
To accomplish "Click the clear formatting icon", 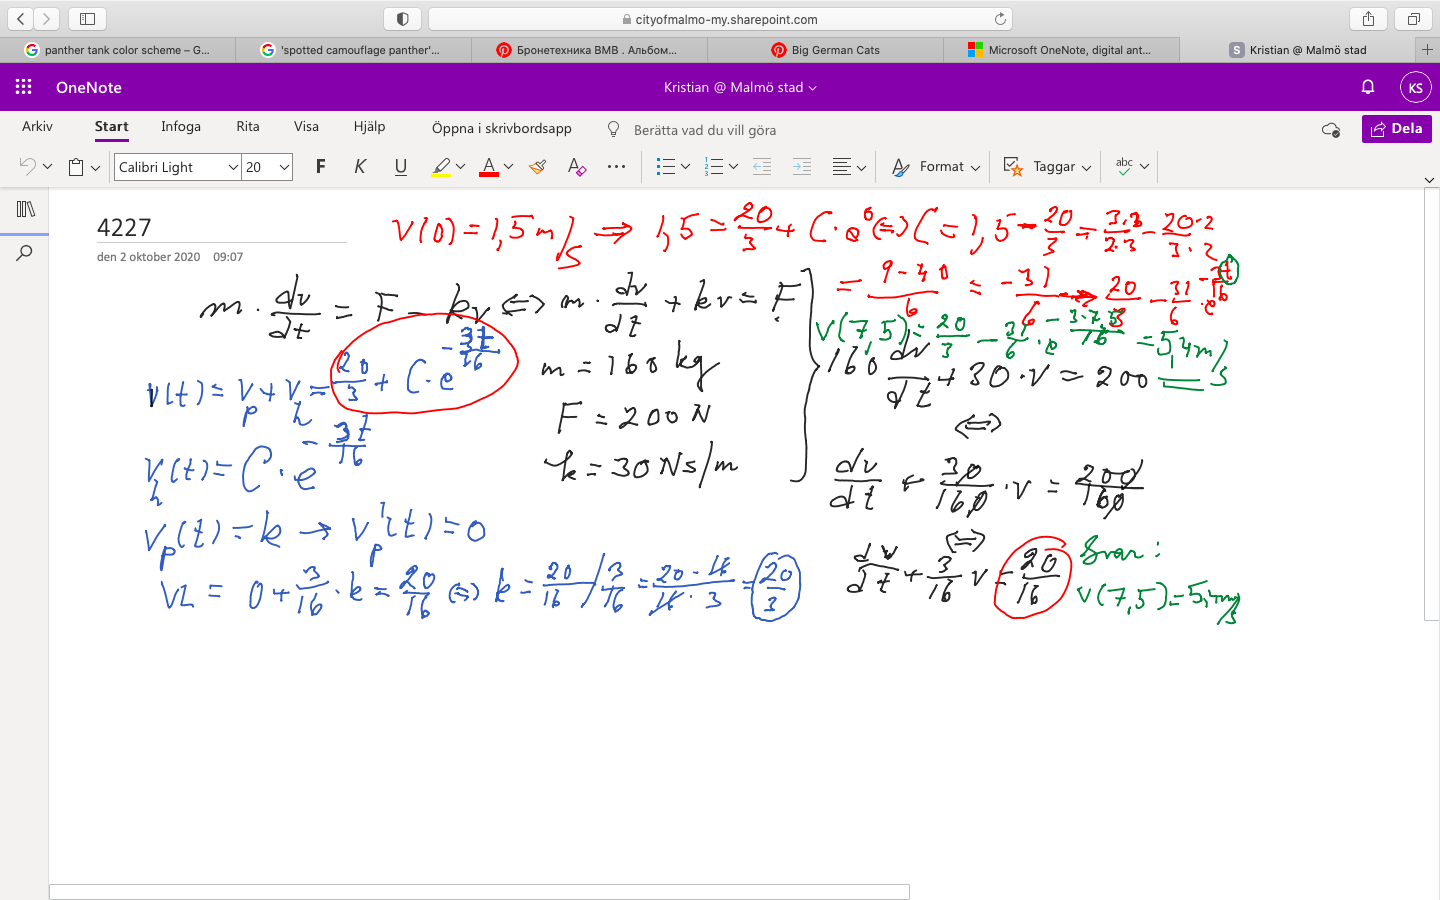I will pos(576,167).
